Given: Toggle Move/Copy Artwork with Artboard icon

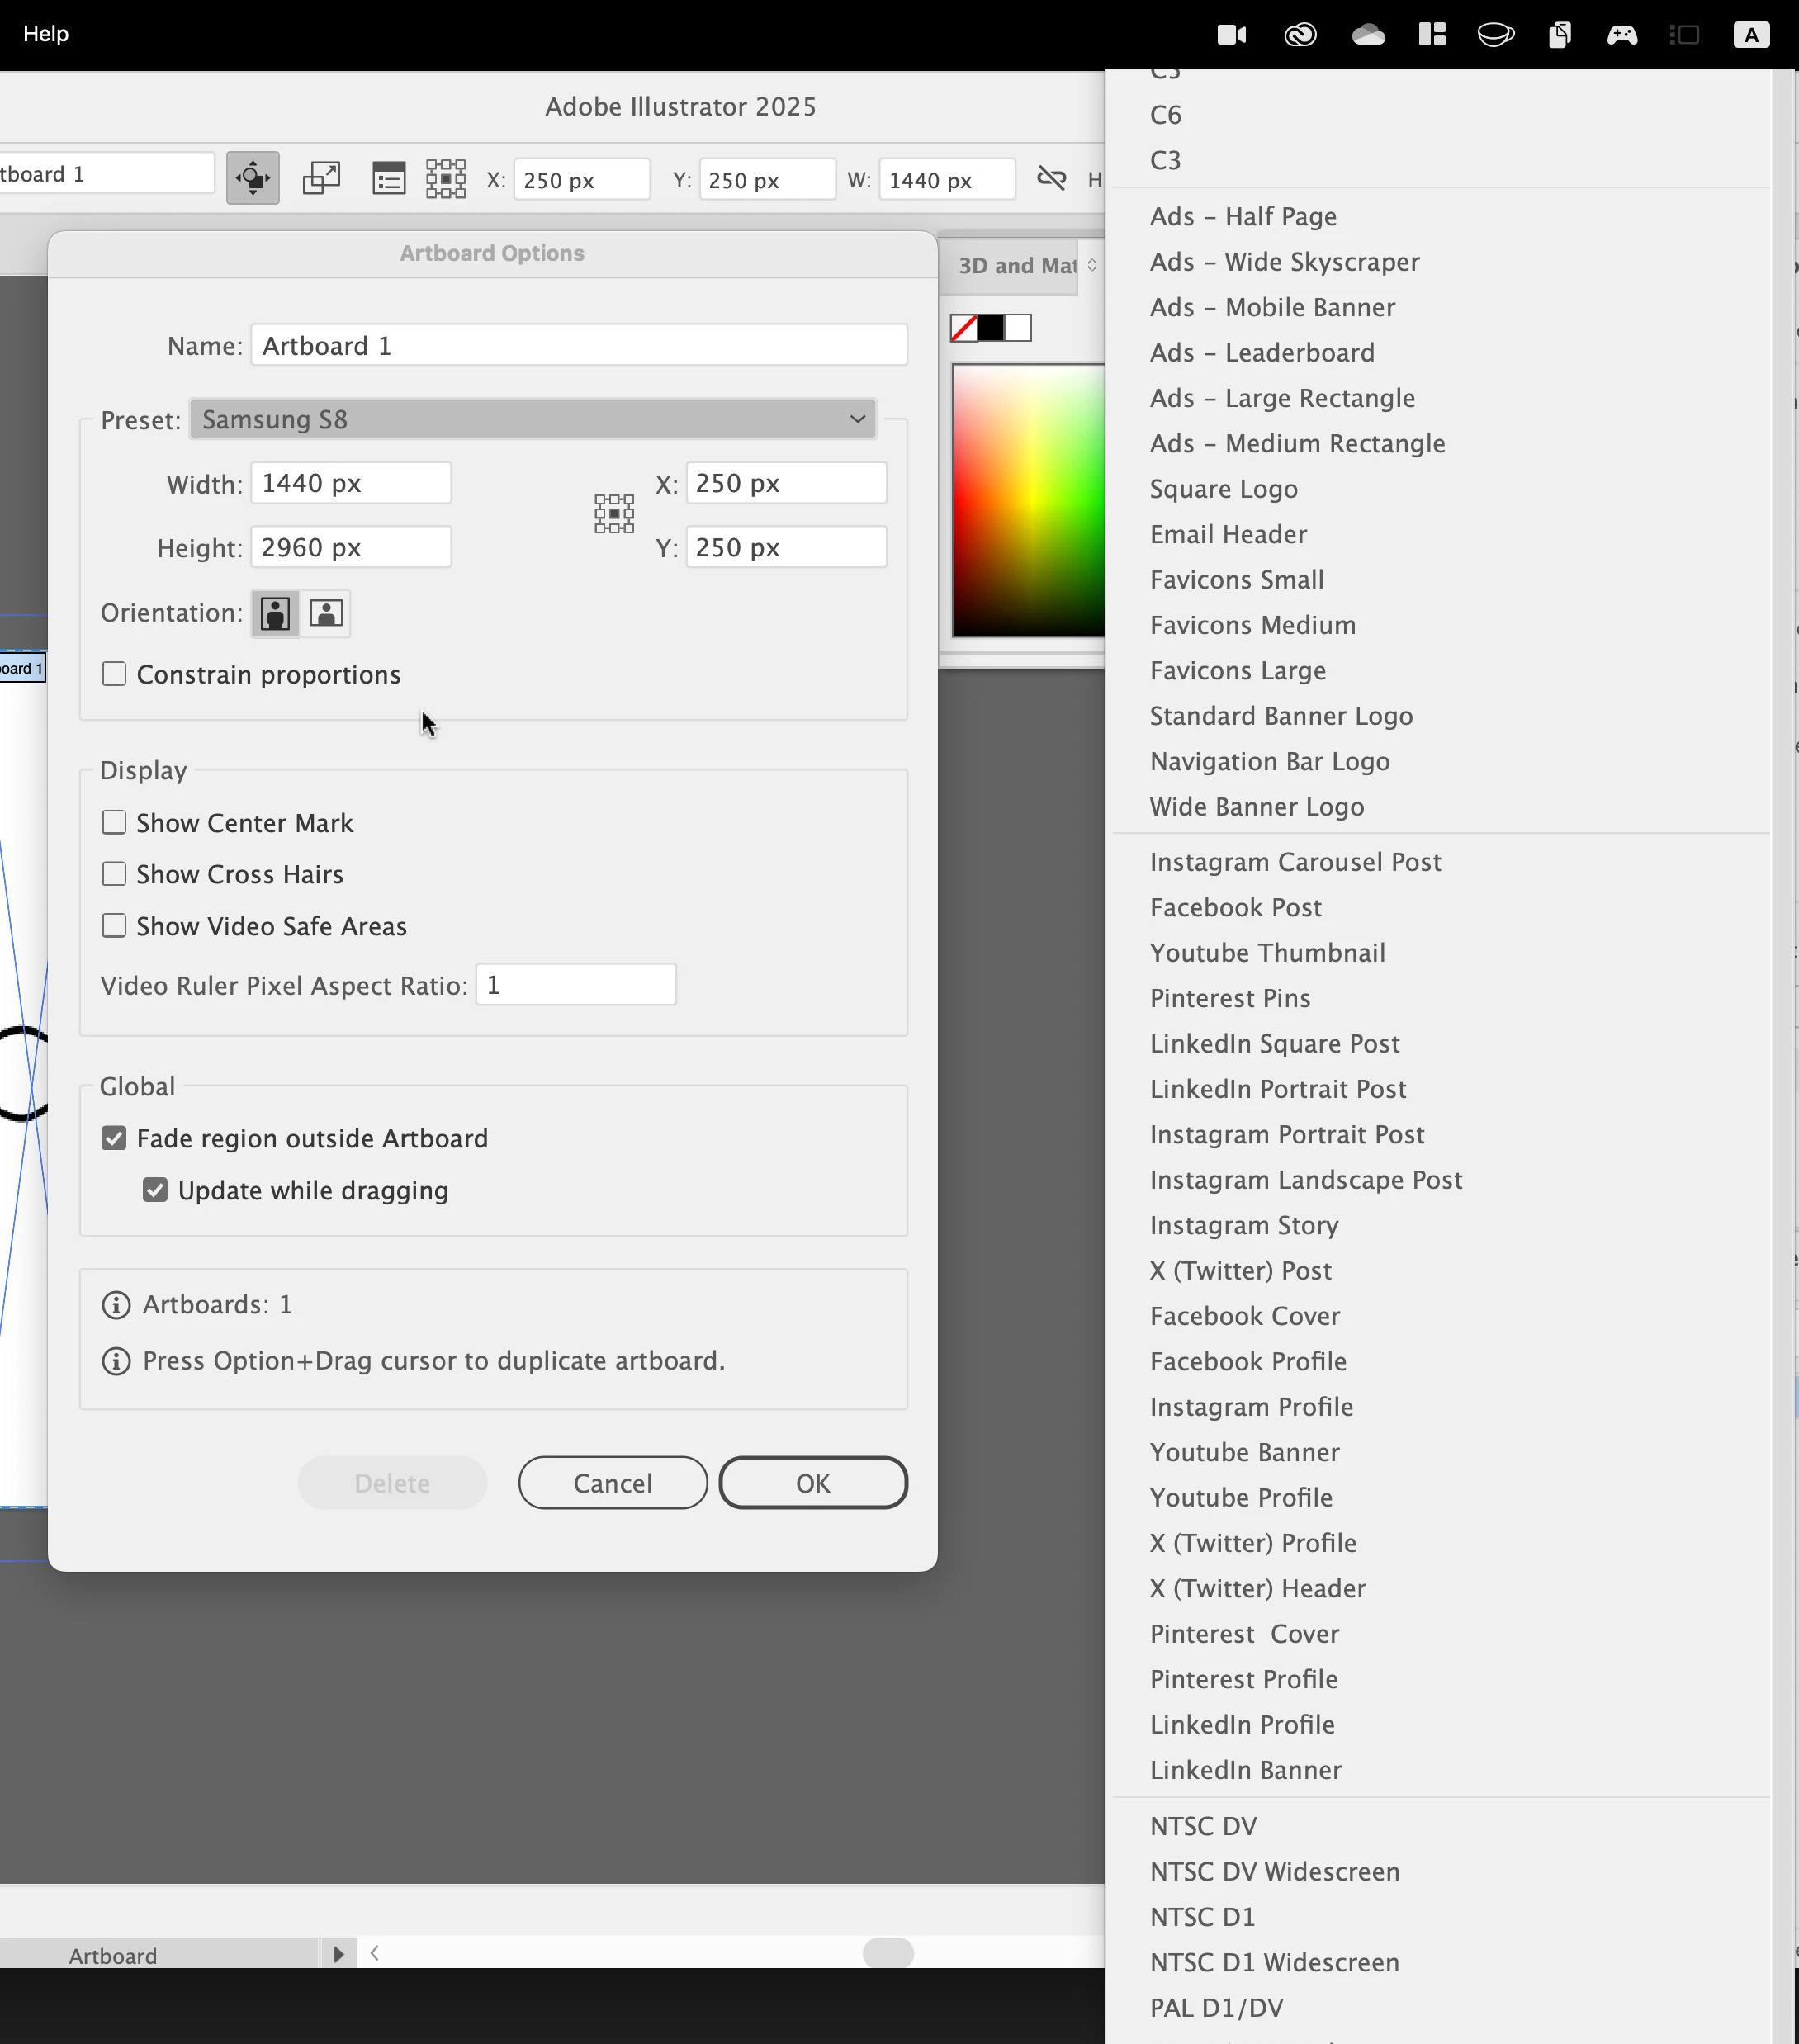Looking at the screenshot, I should (x=252, y=179).
